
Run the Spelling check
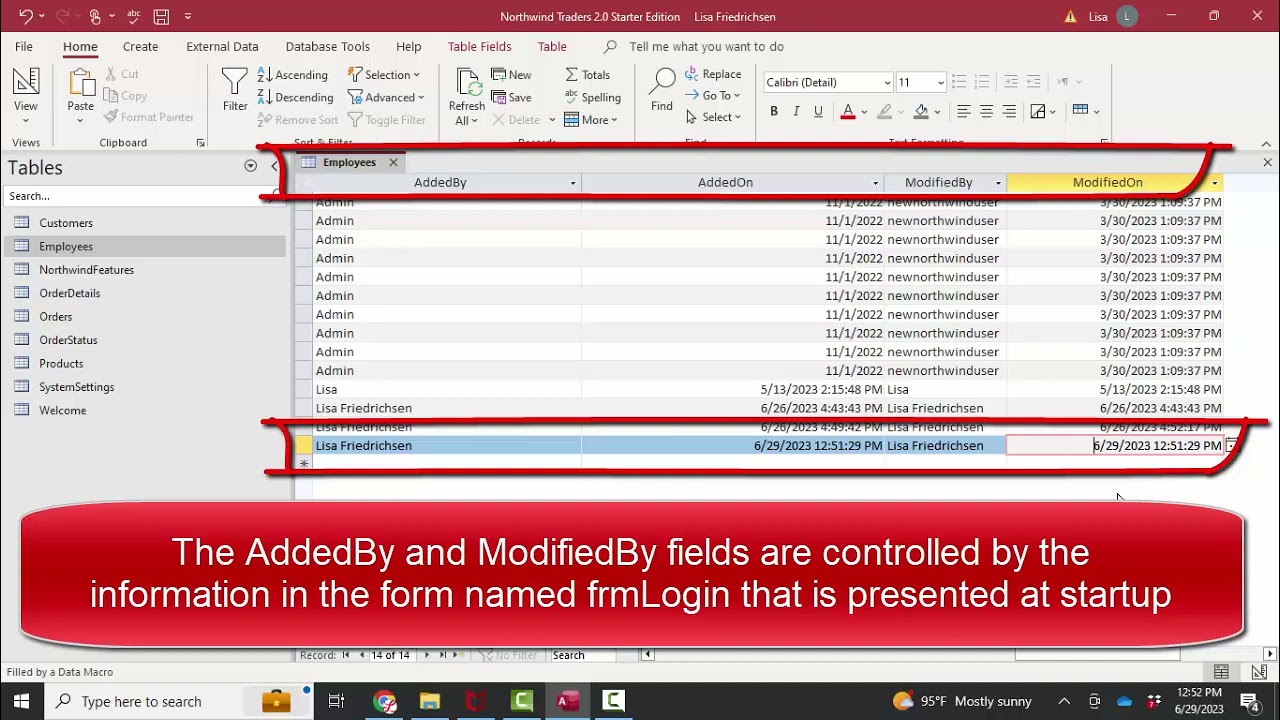pos(592,97)
